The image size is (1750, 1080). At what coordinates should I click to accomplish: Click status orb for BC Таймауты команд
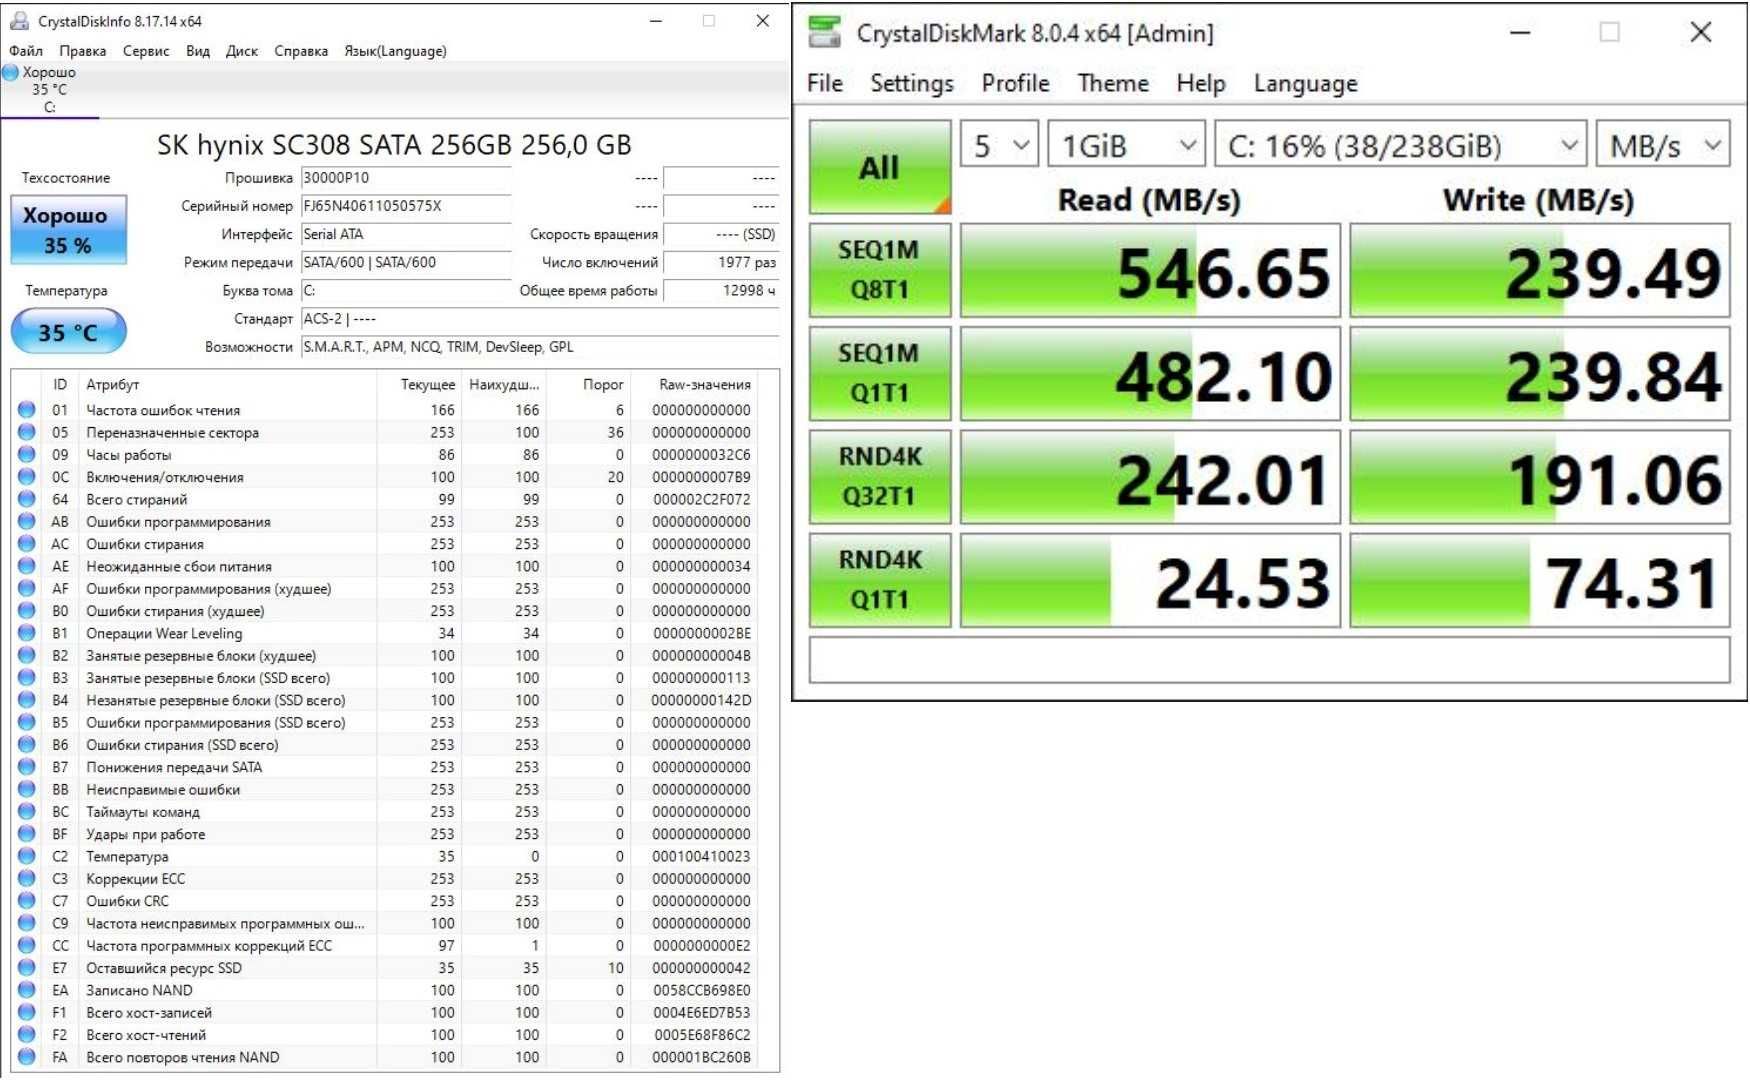click(x=27, y=811)
